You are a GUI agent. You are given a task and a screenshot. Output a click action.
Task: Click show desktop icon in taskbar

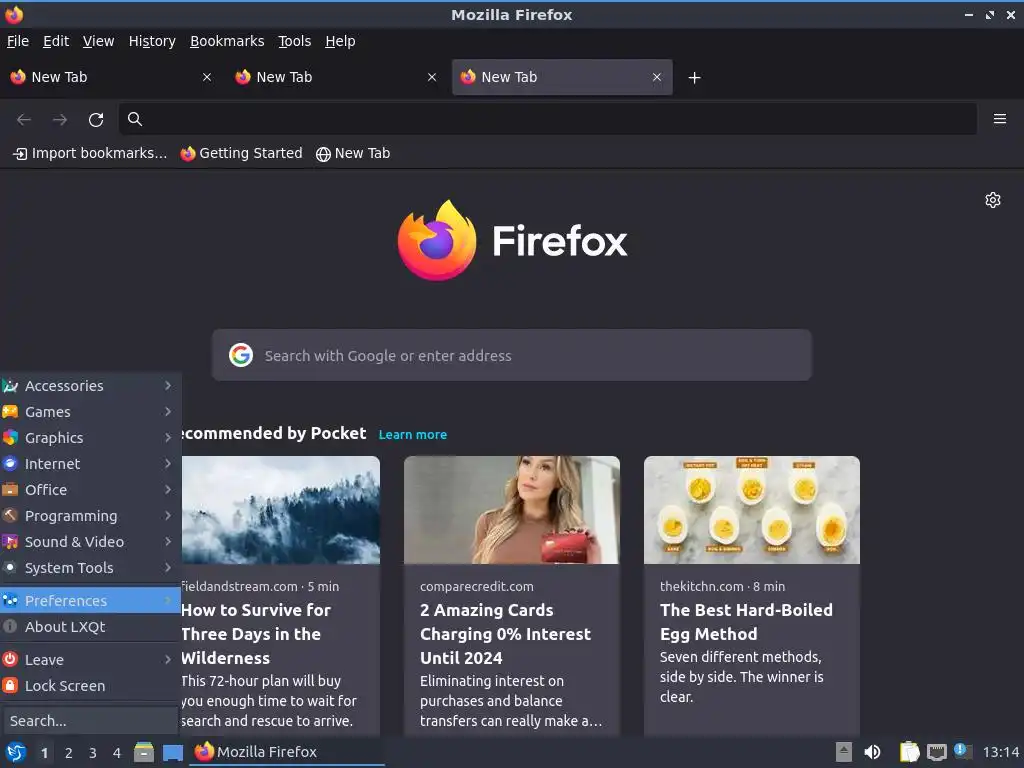point(172,753)
